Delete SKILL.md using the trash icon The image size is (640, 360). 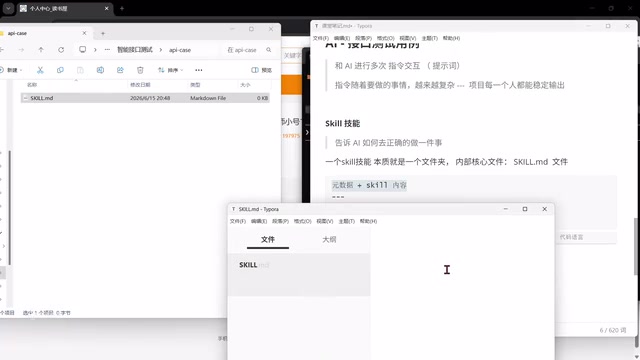point(140,70)
